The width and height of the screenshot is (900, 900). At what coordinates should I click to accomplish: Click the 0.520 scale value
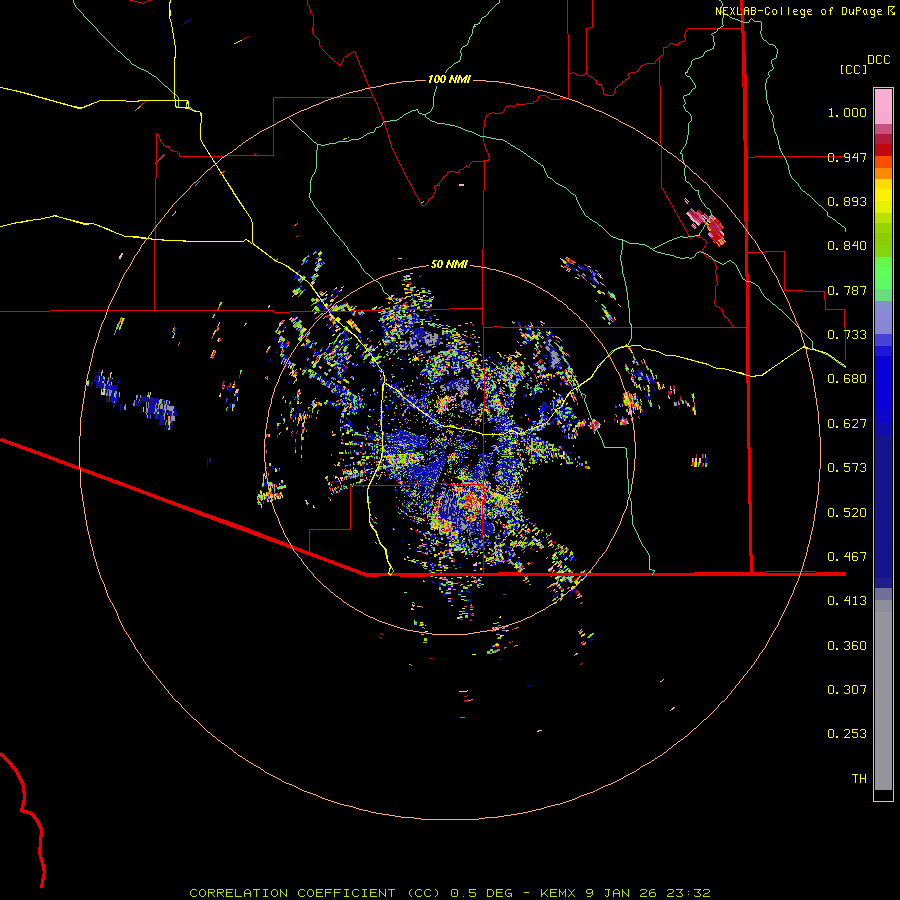(847, 513)
